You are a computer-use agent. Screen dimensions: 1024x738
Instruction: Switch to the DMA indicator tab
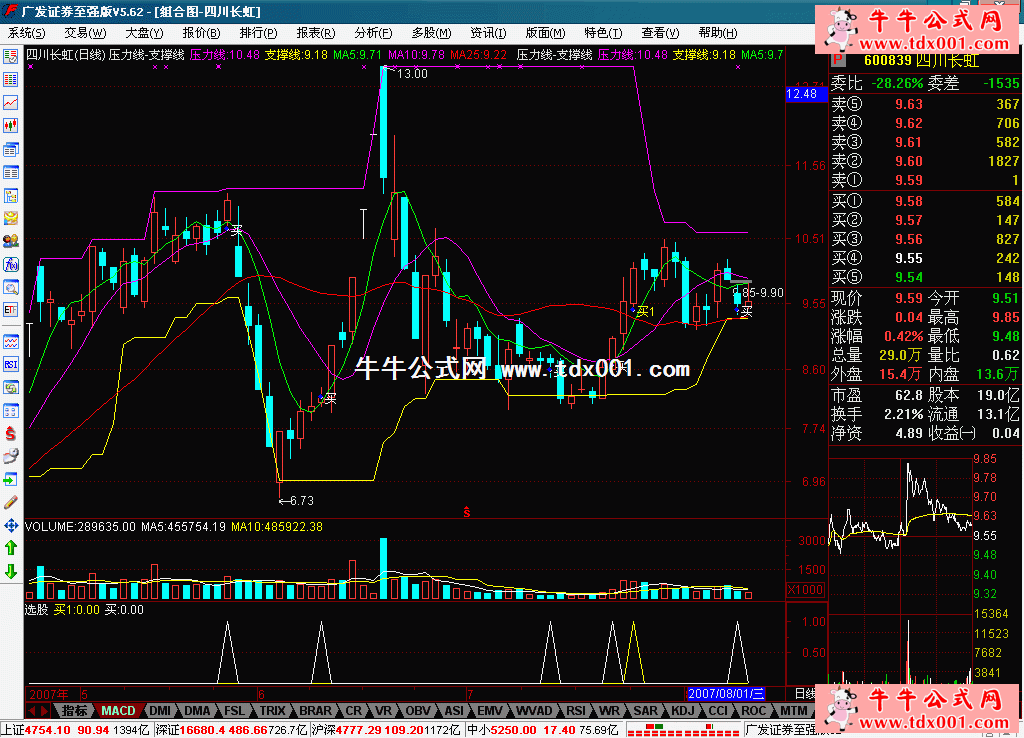pyautogui.click(x=197, y=711)
